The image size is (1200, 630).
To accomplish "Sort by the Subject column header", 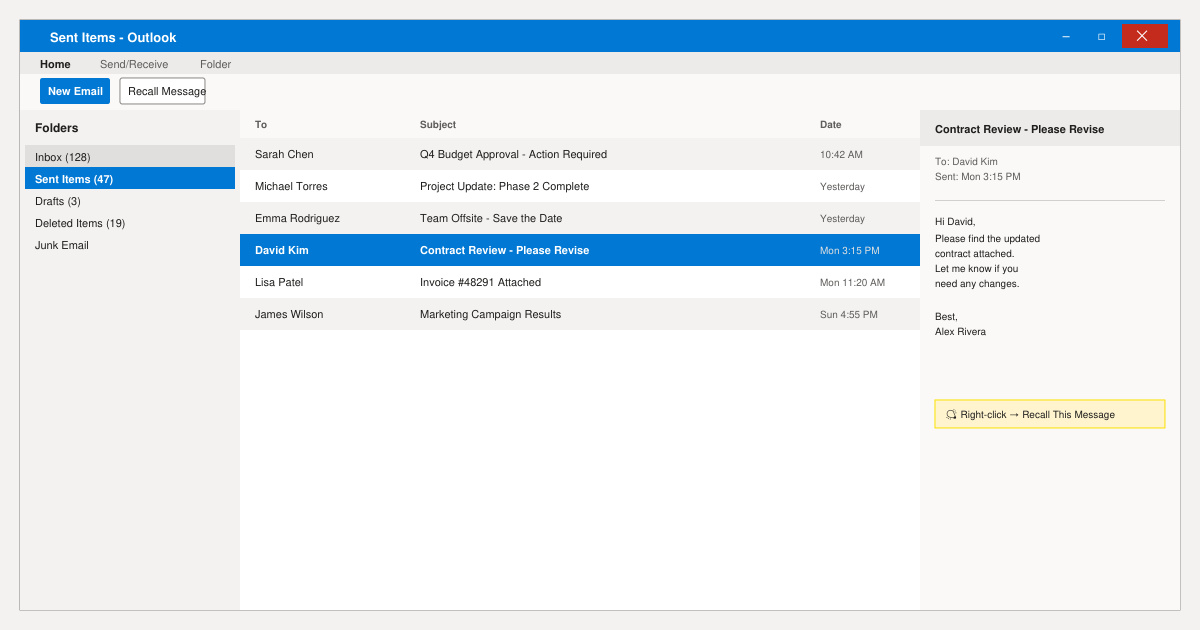I will click(x=438, y=125).
